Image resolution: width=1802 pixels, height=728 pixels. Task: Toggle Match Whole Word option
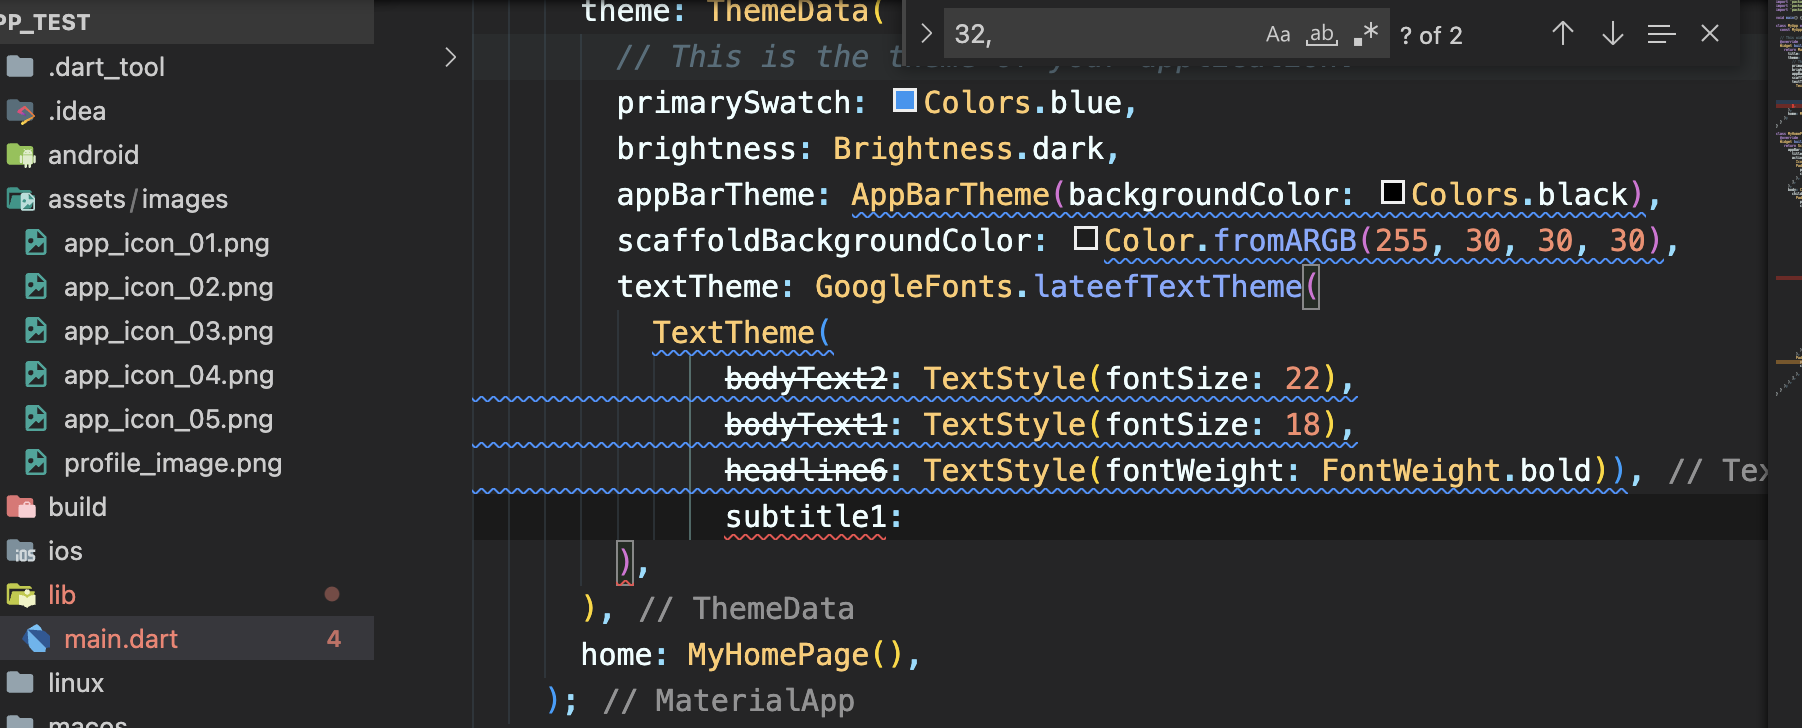(x=1321, y=35)
